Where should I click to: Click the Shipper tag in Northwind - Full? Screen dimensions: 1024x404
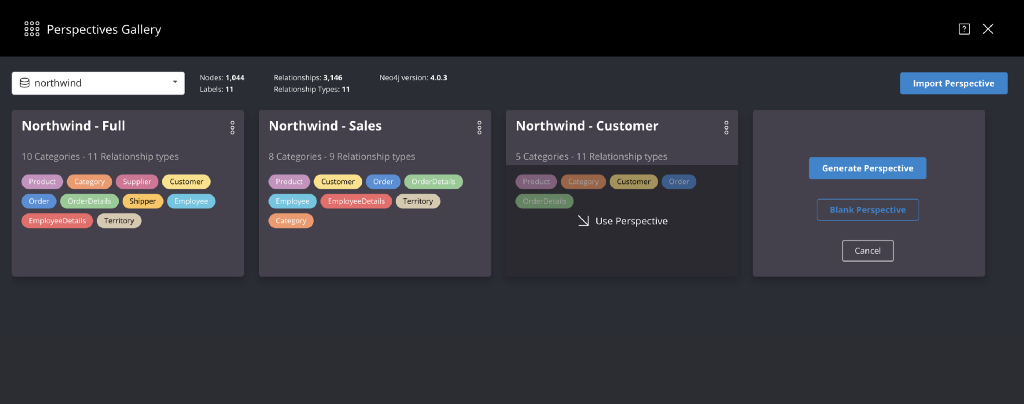tap(142, 201)
